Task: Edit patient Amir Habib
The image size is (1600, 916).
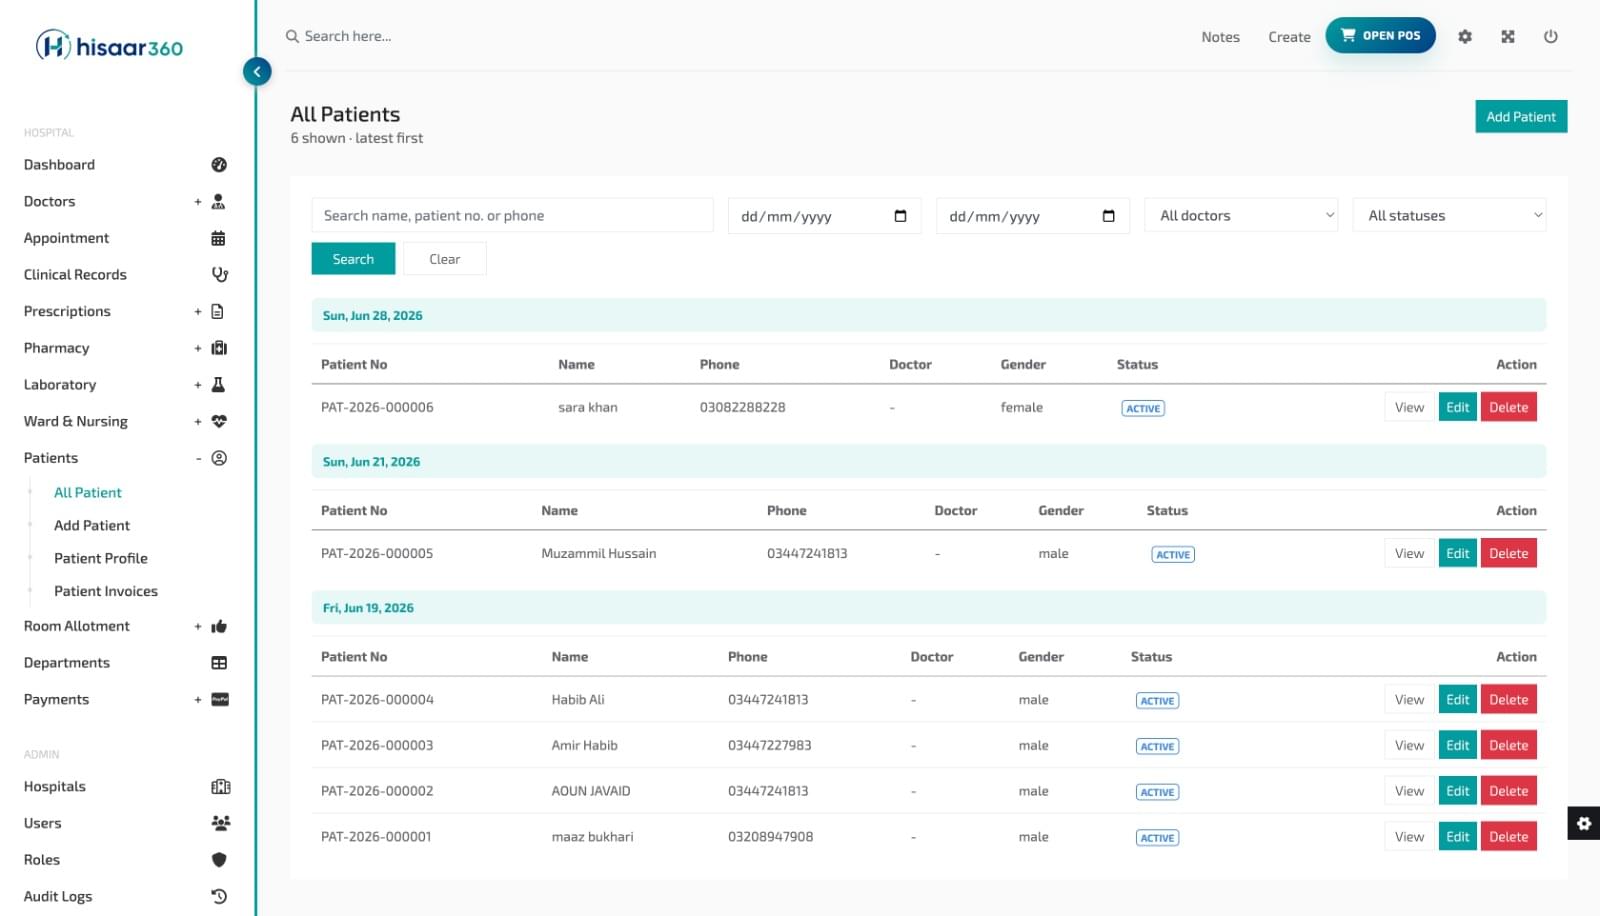Action: [1458, 745]
